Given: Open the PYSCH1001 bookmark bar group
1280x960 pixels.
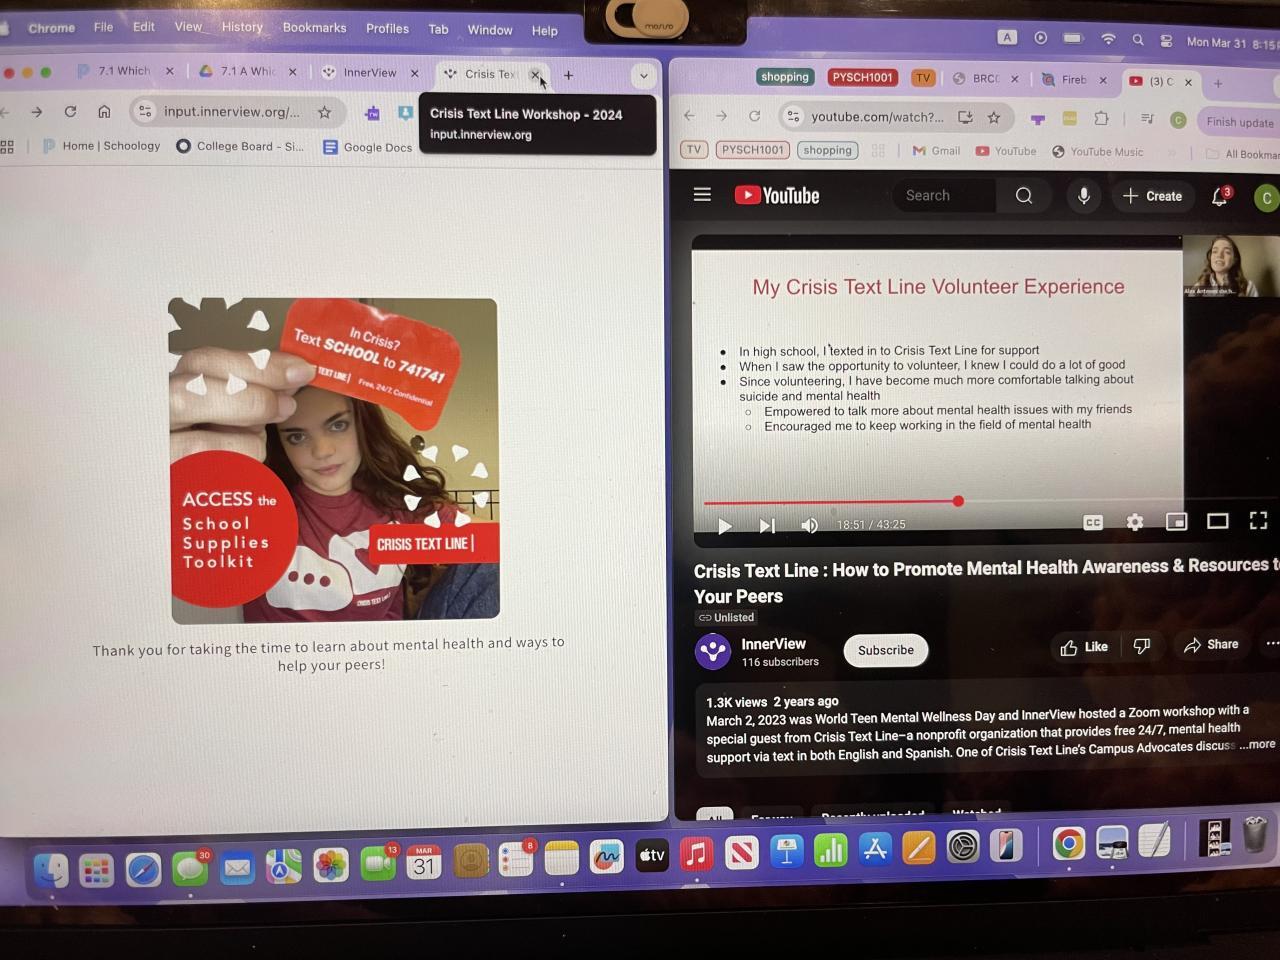Looking at the screenshot, I should 753,150.
